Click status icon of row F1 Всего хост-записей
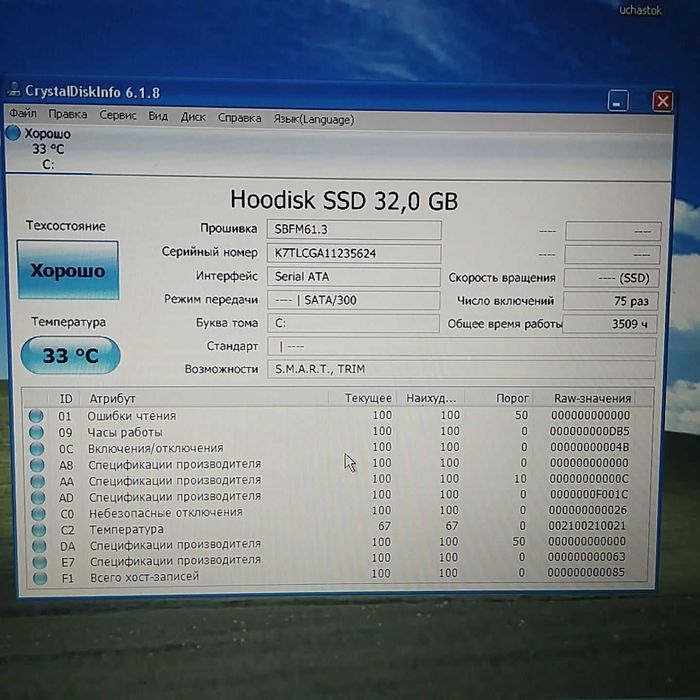This screenshot has height=700, width=700. point(40,578)
